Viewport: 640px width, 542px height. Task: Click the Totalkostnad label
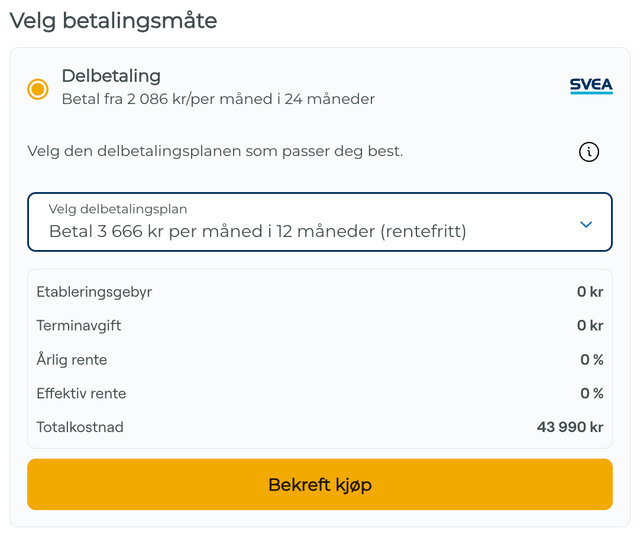coord(80,427)
